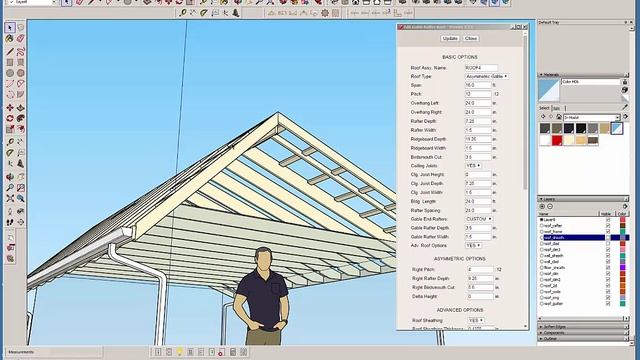Activate the Orbit tool

pos(10,177)
